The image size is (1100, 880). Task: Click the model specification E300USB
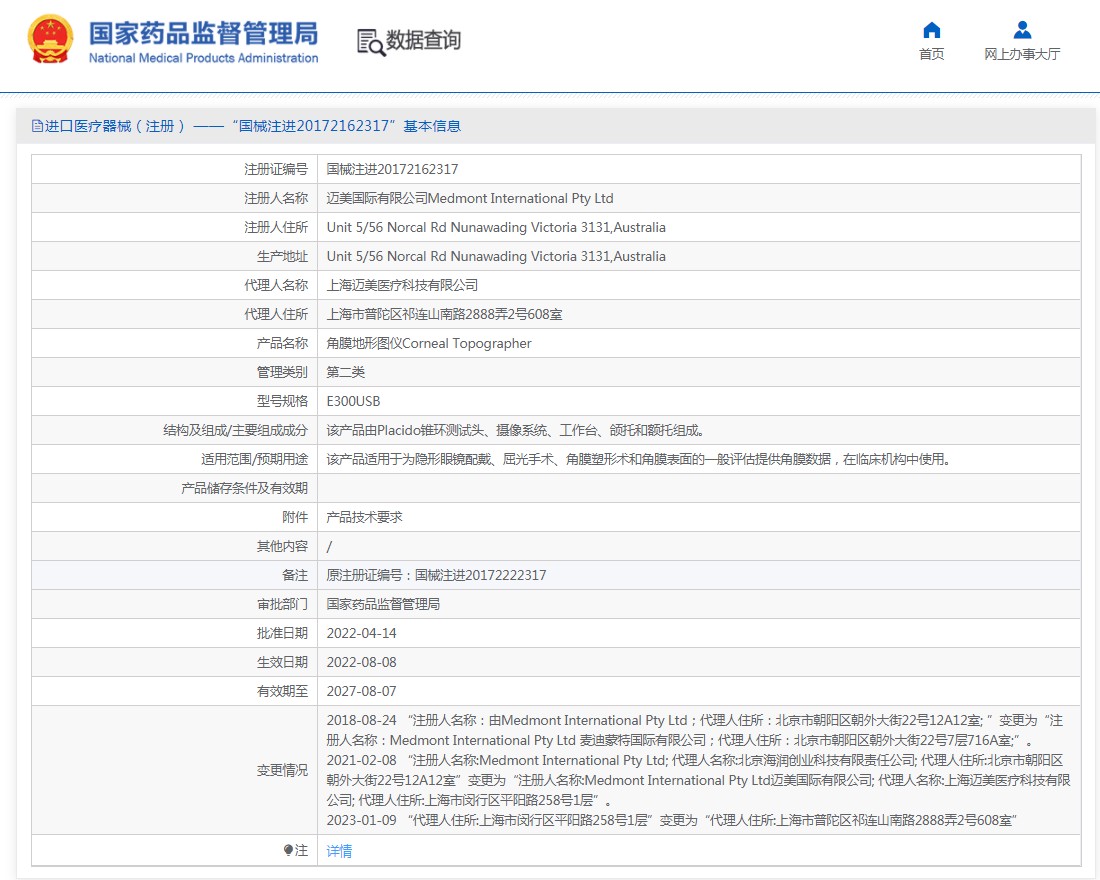[353, 401]
